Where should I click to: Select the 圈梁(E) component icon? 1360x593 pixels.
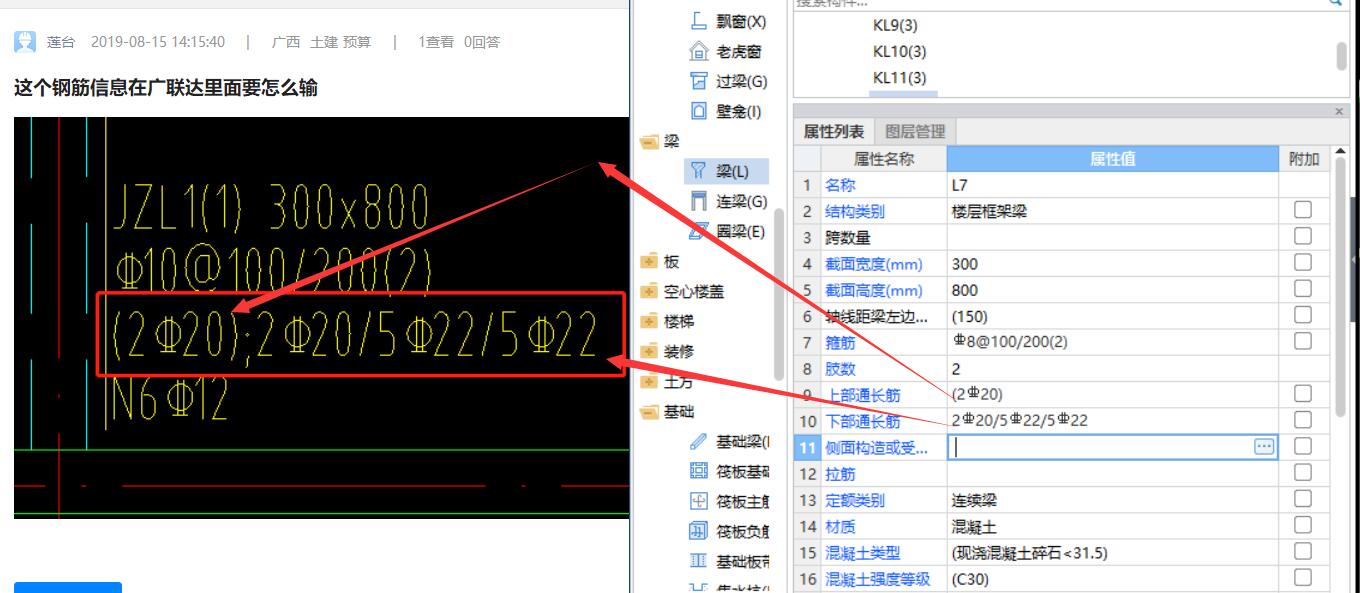[699, 232]
